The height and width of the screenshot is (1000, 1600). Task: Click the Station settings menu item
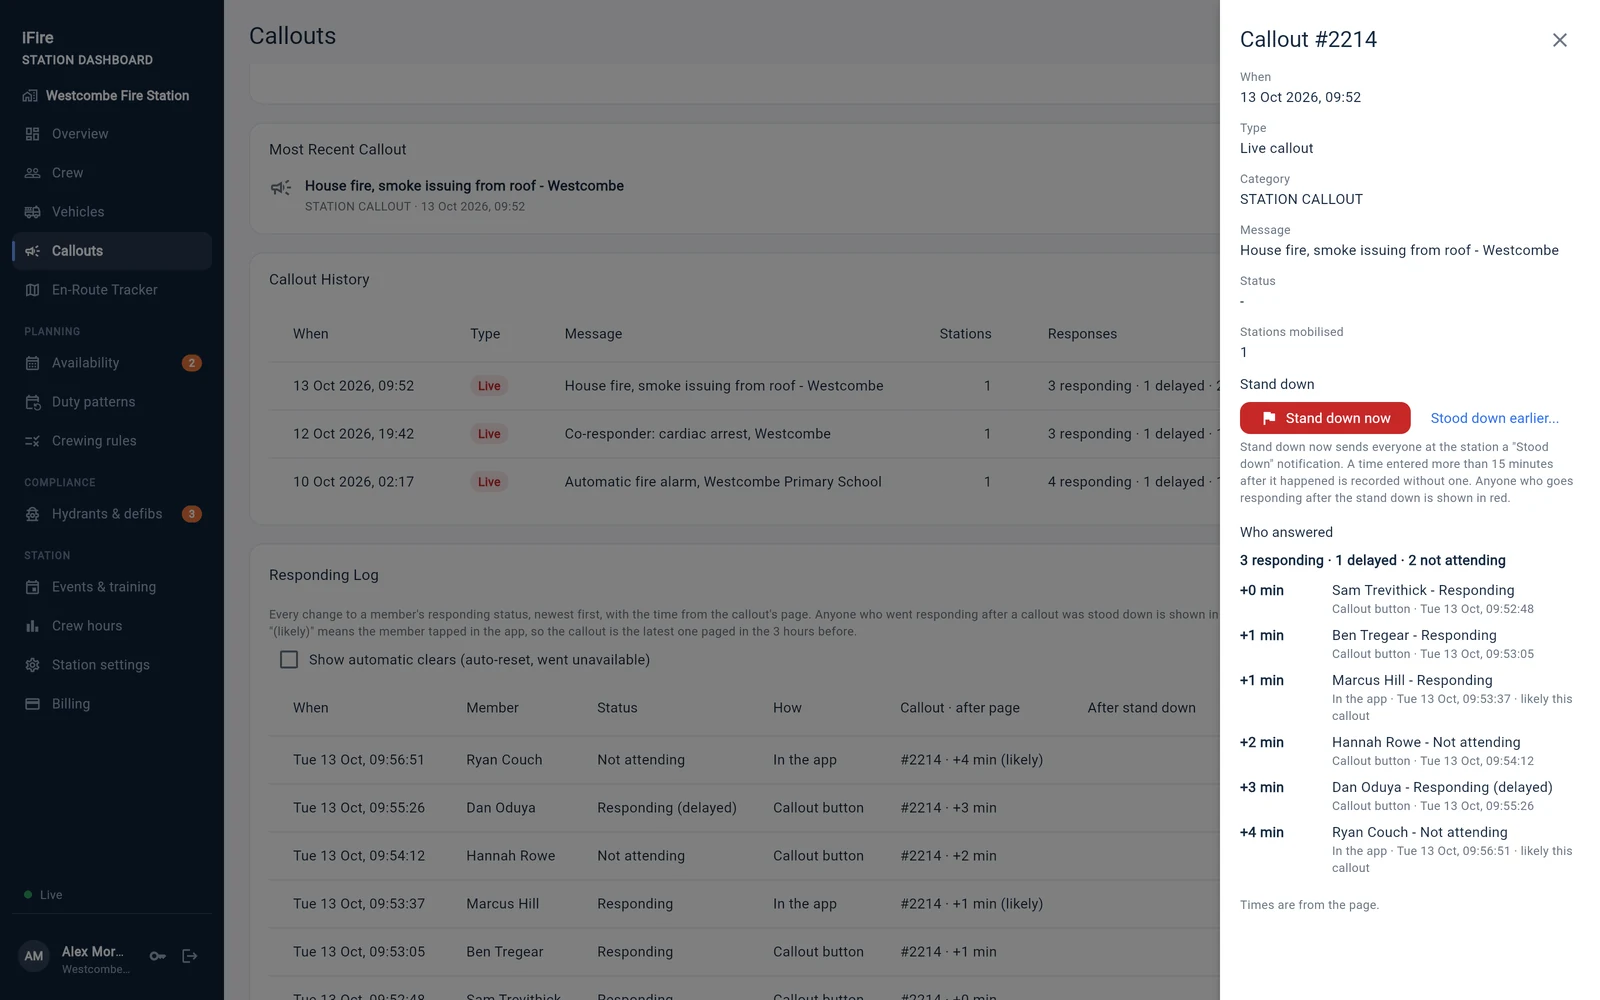point(112,665)
